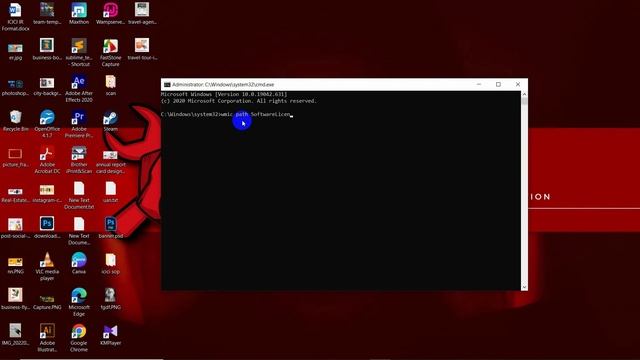
Task: Launch Google Chrome from the desktop
Action: click(x=79, y=331)
